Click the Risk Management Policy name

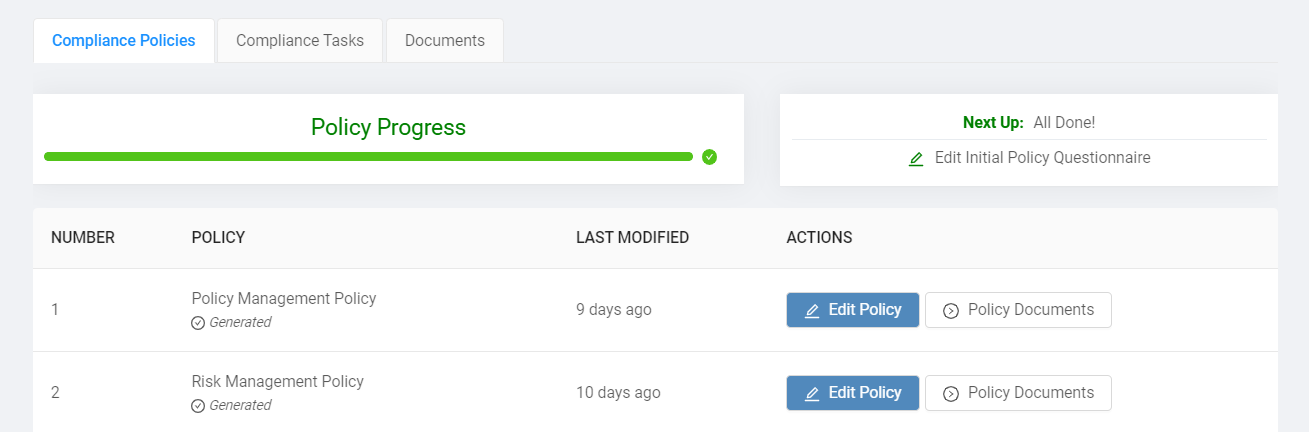click(x=278, y=381)
